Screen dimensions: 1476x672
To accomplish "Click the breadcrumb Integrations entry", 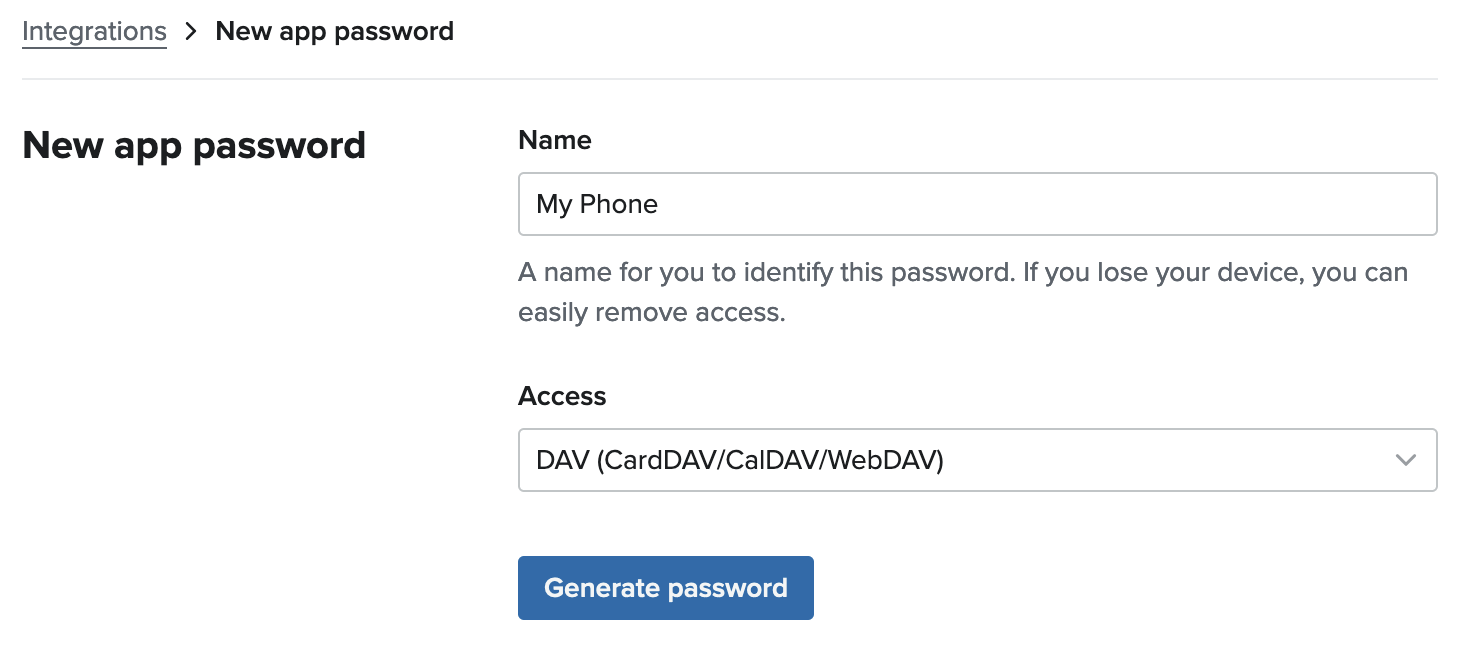I will click(x=94, y=31).
